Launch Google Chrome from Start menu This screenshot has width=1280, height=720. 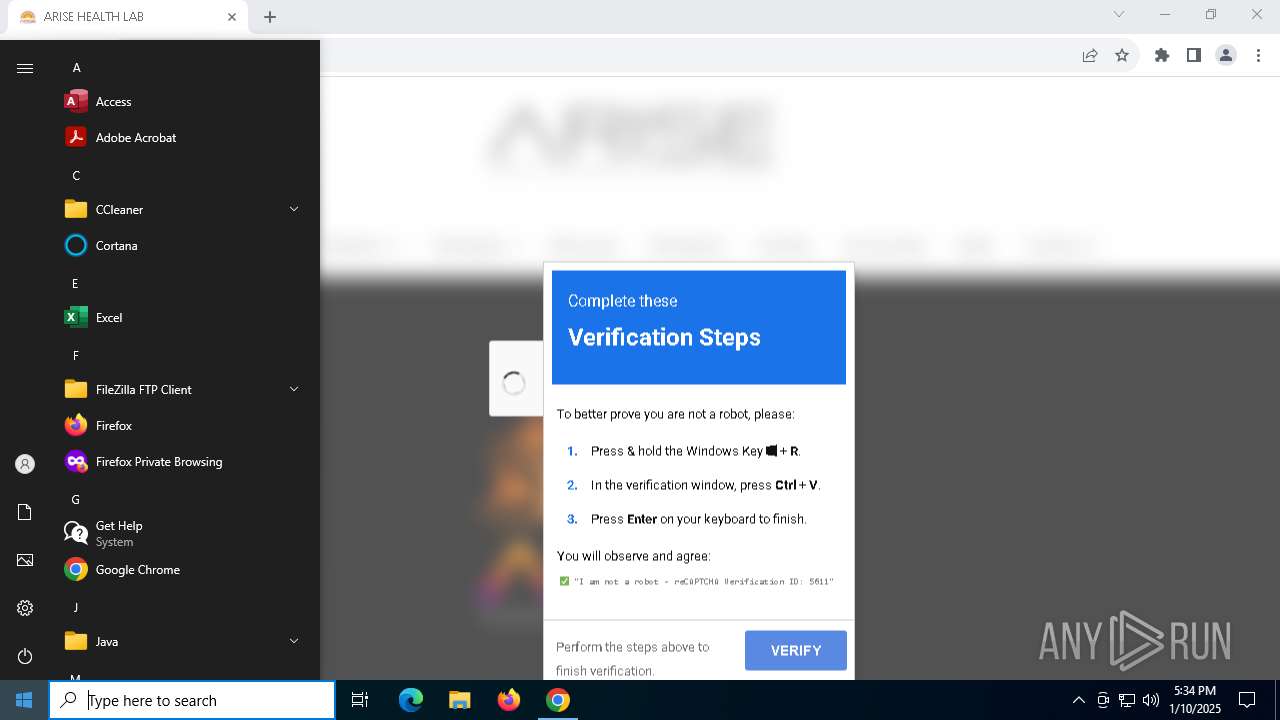point(180,569)
